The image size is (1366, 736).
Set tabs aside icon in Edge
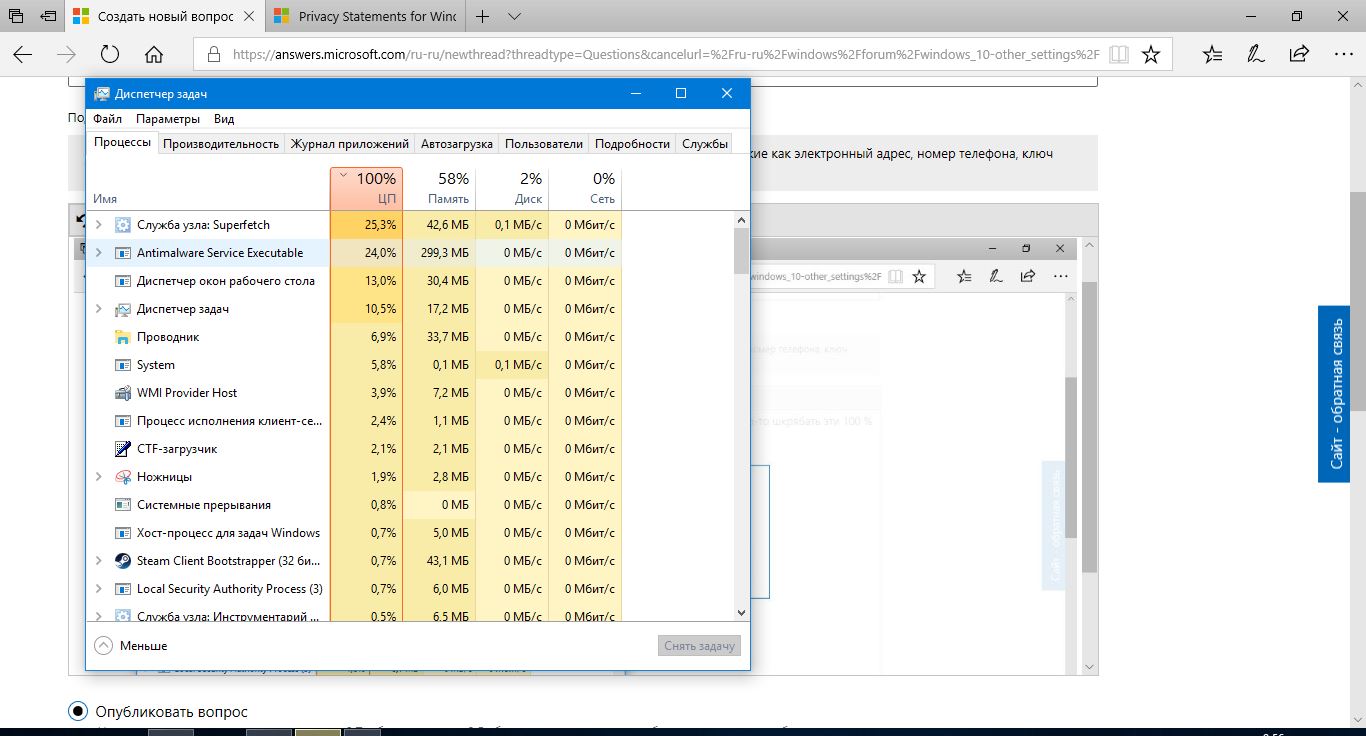click(47, 17)
